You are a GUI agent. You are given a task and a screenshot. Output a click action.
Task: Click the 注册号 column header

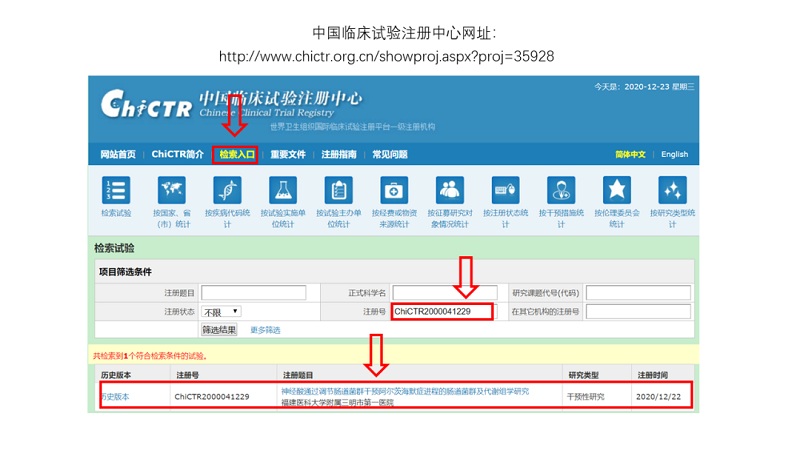187,375
